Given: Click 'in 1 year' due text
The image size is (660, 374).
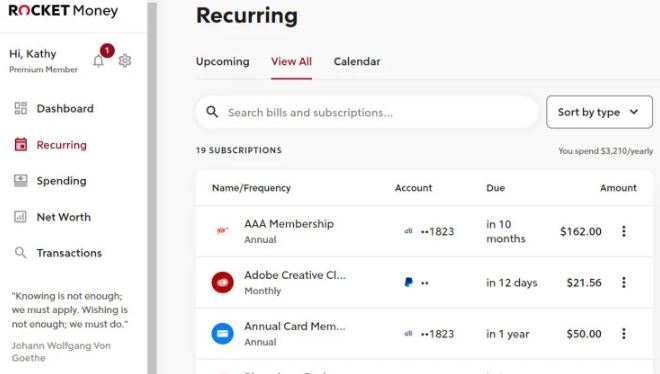Looking at the screenshot, I should click(x=508, y=334).
